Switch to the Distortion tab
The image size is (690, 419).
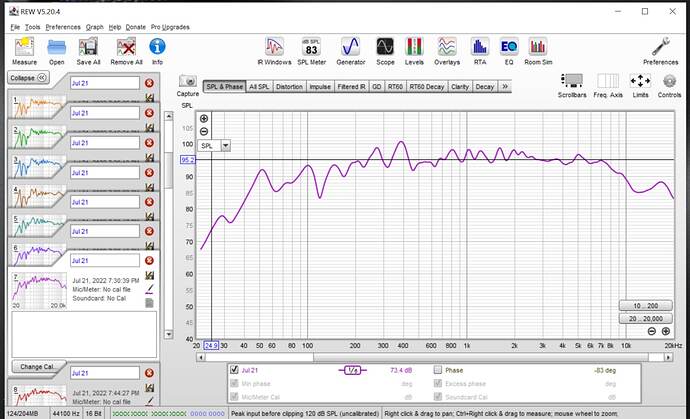coord(289,87)
